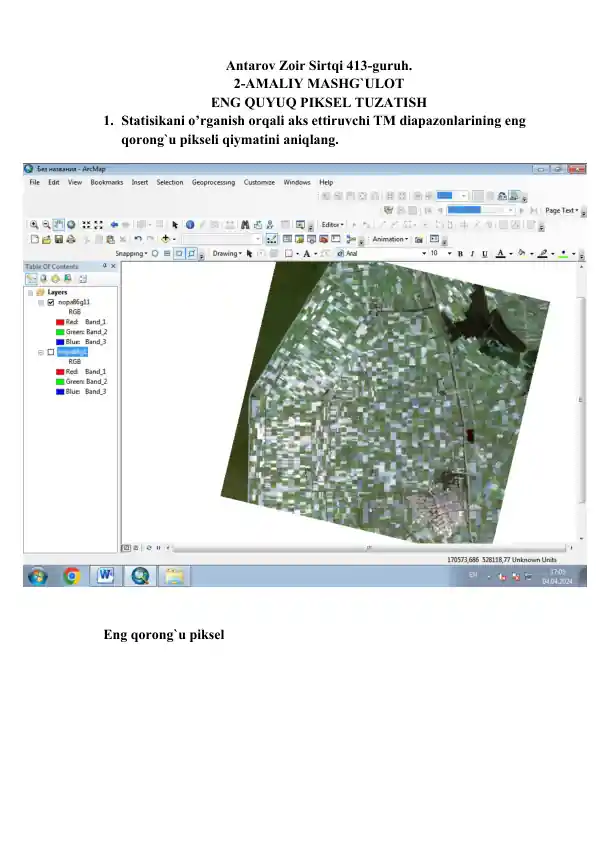Screen dimensions: 596x842
Task: Click Green Band_2 swatch under nopv86g11
Action: coord(60,332)
